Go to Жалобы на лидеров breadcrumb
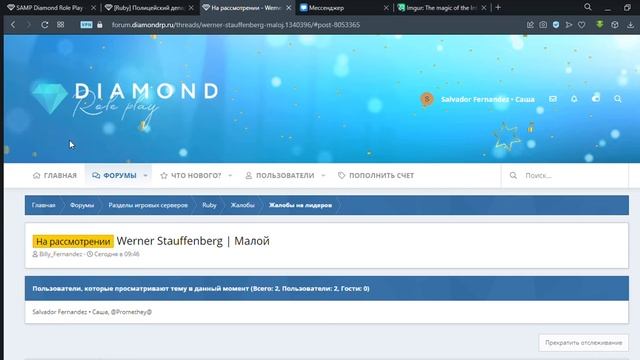This screenshot has width=640, height=360. (x=300, y=205)
